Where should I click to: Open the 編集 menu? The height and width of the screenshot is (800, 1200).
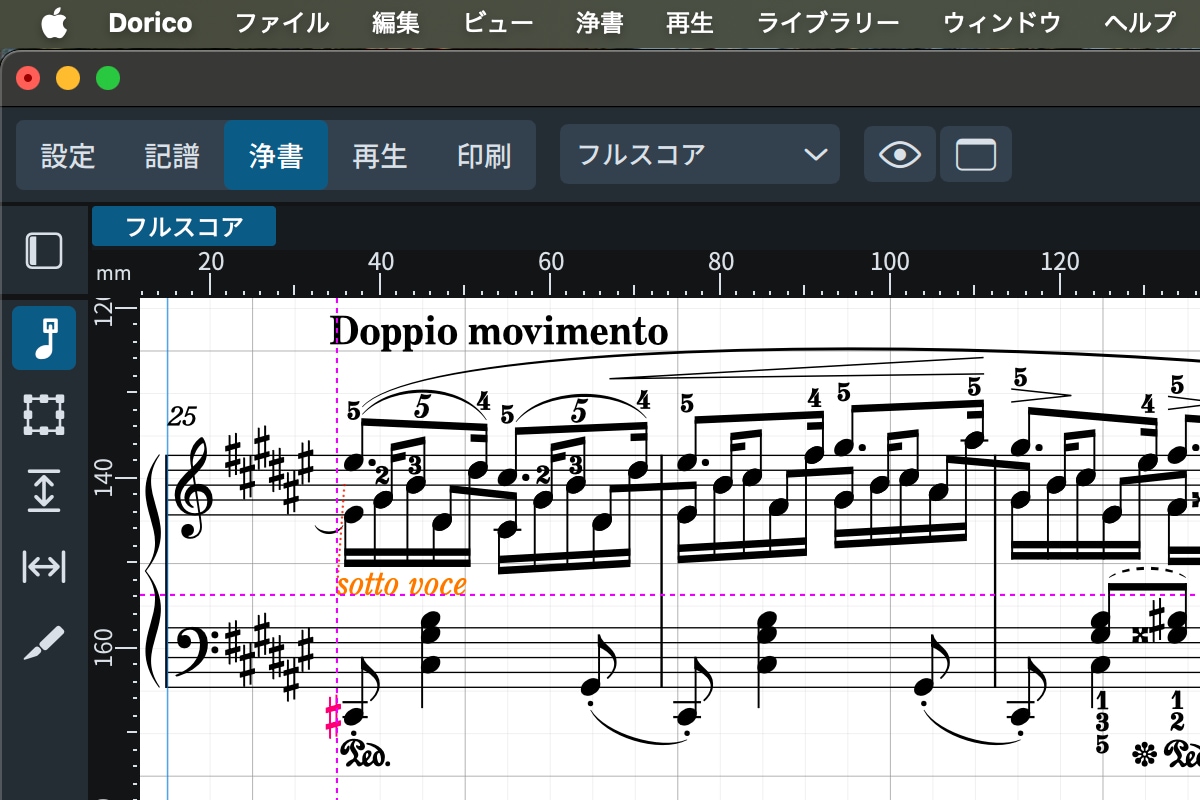coord(396,23)
